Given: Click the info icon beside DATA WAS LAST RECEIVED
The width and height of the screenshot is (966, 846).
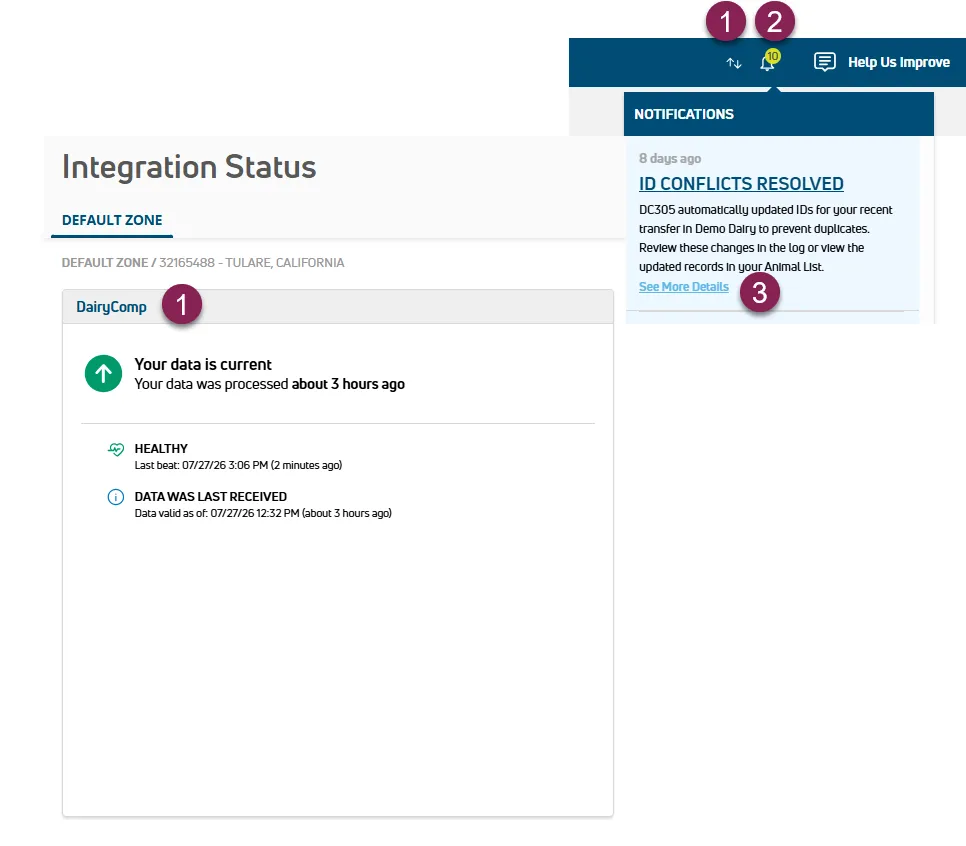Looking at the screenshot, I should 116,497.
